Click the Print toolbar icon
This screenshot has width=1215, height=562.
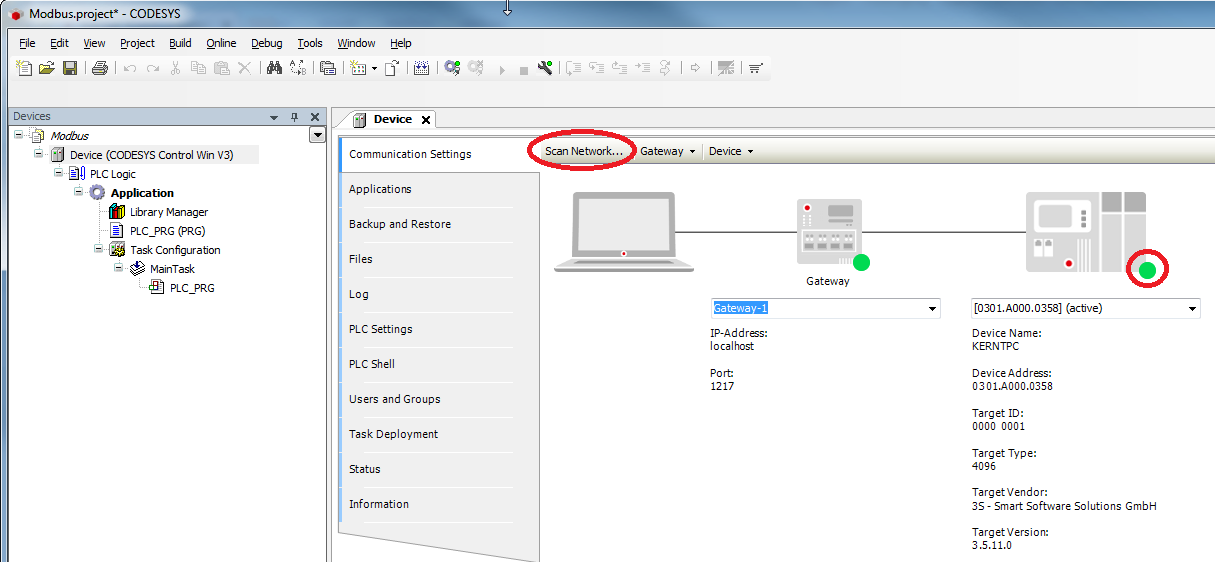coord(99,68)
